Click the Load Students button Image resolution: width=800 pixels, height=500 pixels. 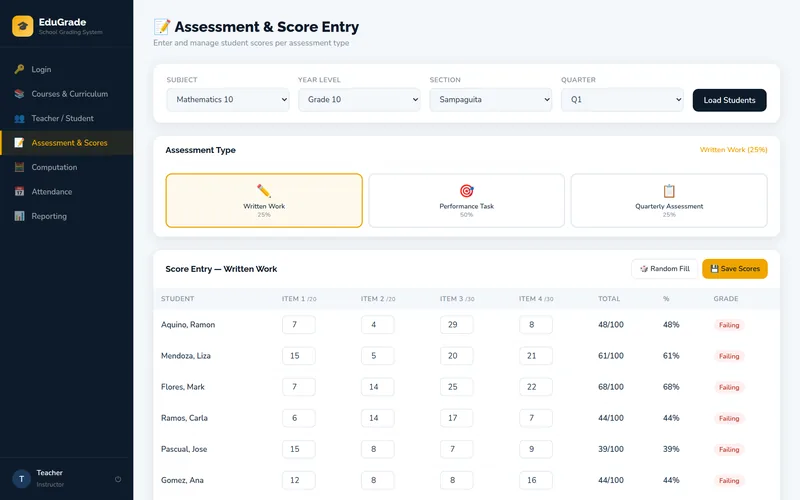click(x=730, y=100)
